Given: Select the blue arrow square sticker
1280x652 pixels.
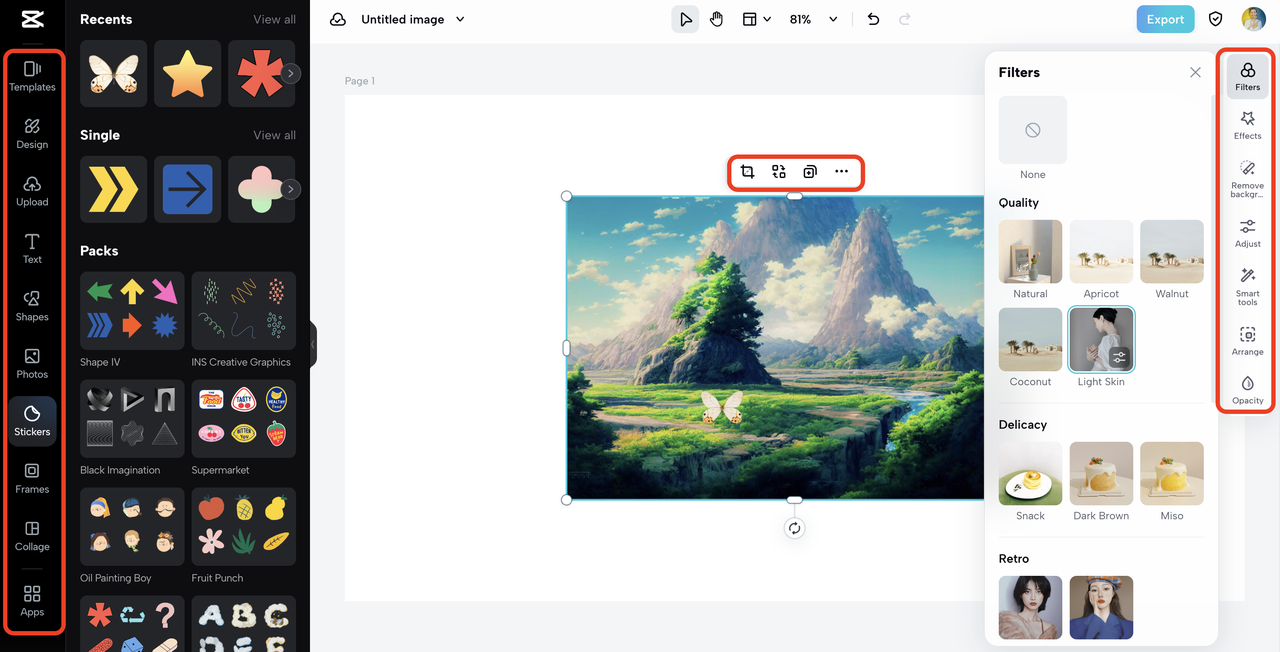Looking at the screenshot, I should 187,189.
